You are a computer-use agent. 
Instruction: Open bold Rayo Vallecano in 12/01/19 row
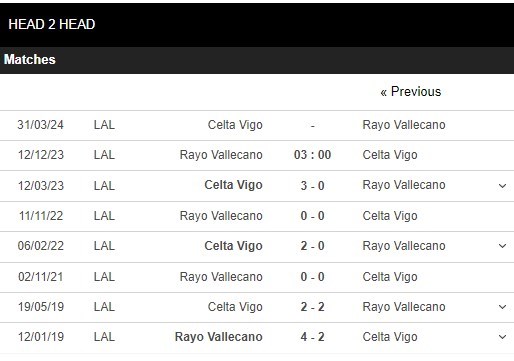pyautogui.click(x=219, y=337)
